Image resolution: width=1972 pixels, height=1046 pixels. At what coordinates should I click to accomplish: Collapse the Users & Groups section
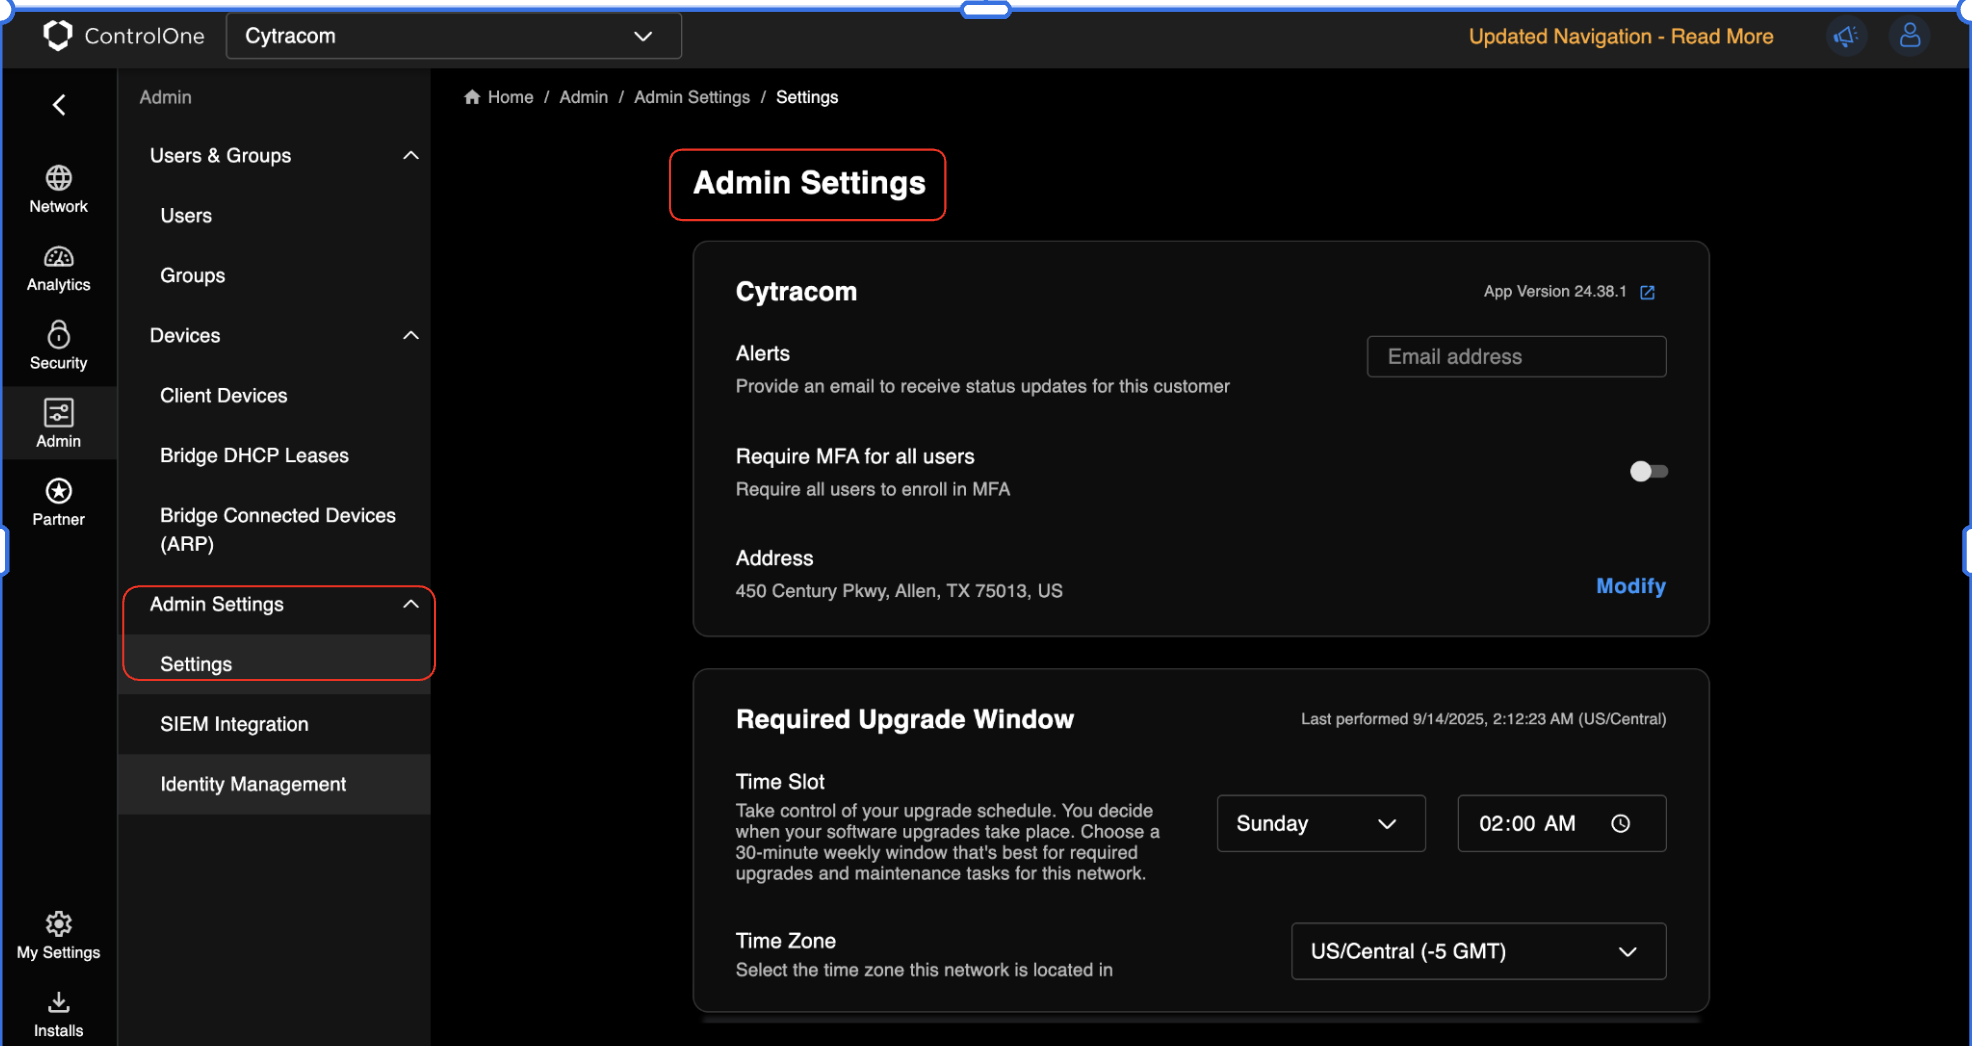[410, 156]
